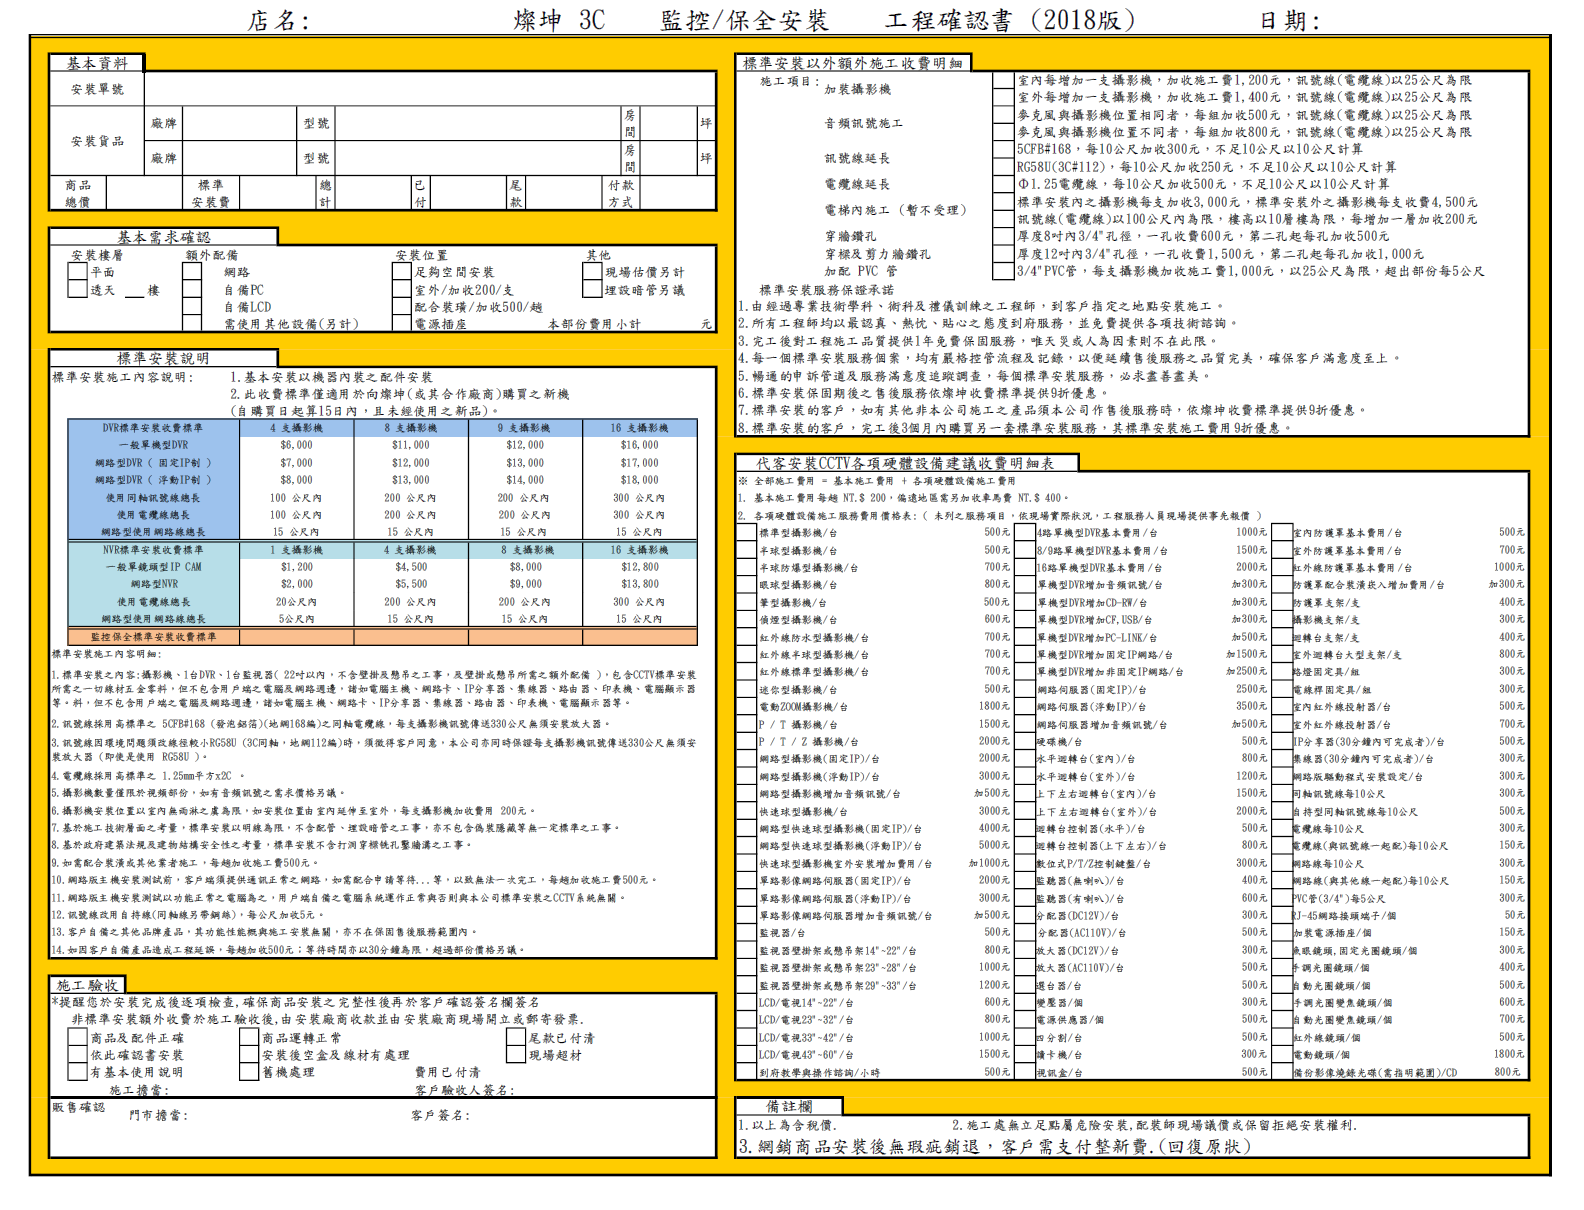Check the 路燈固定具/組 hardware box
1584x1210 pixels.
1281,672
